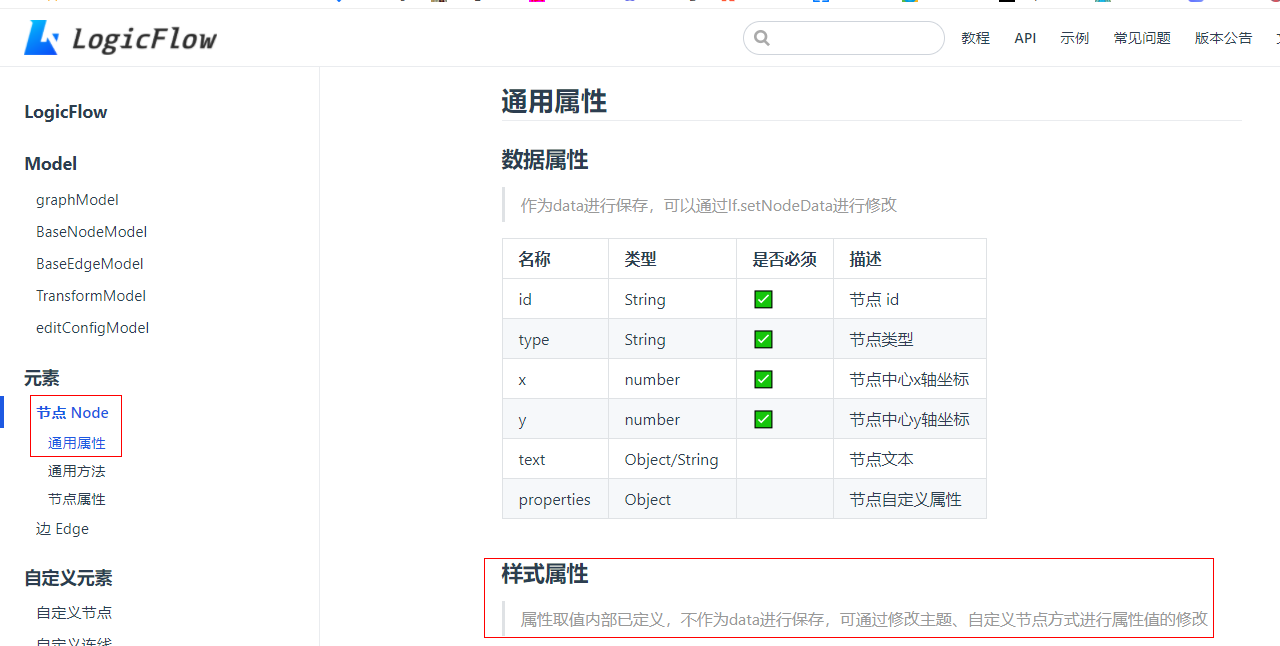The width and height of the screenshot is (1280, 646).
Task: Open the graphModel documentation page
Action: pyautogui.click(x=77, y=199)
